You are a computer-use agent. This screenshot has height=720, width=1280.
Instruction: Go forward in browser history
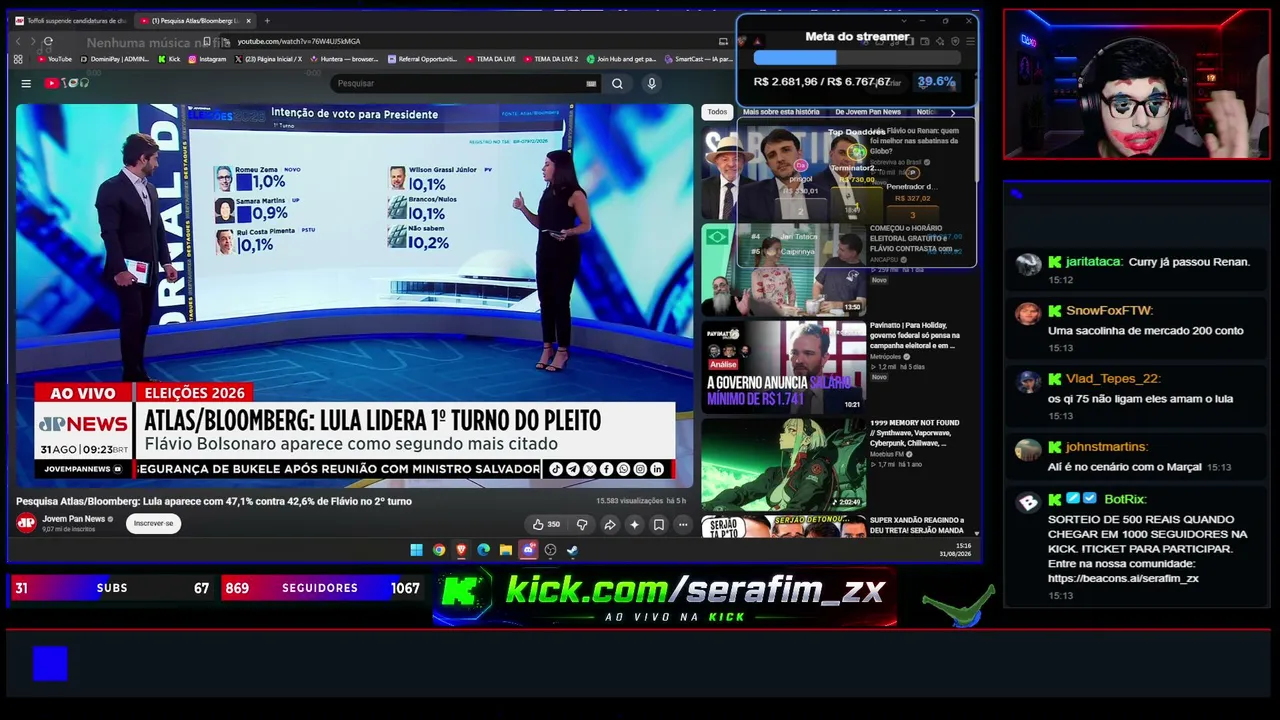click(x=32, y=41)
